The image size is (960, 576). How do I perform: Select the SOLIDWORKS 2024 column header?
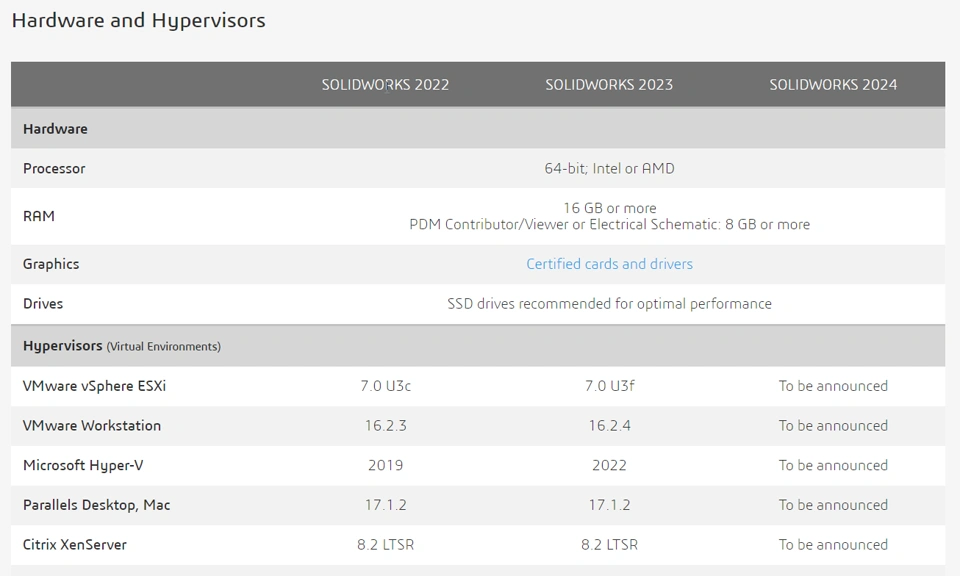(833, 84)
